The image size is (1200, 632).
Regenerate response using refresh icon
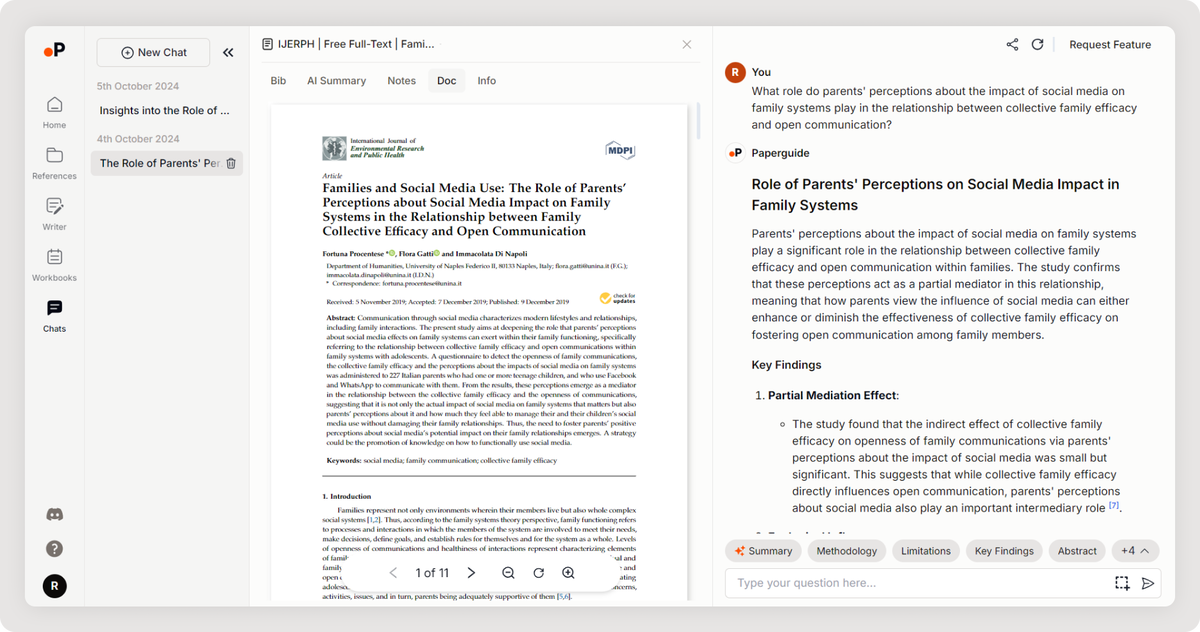1037,45
